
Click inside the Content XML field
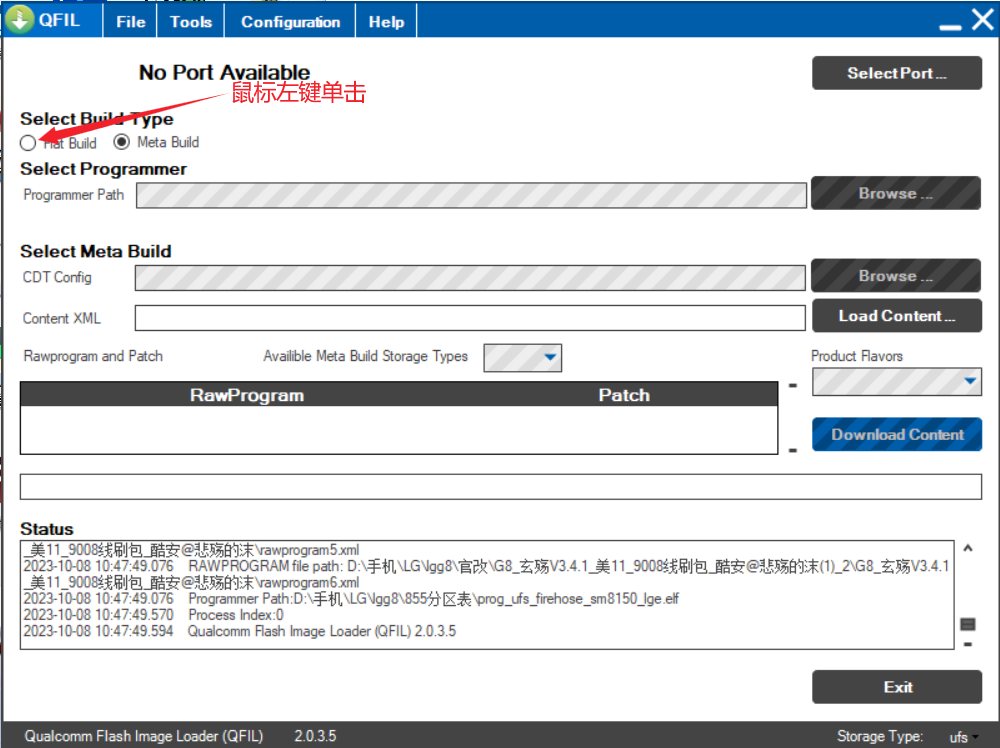point(470,318)
